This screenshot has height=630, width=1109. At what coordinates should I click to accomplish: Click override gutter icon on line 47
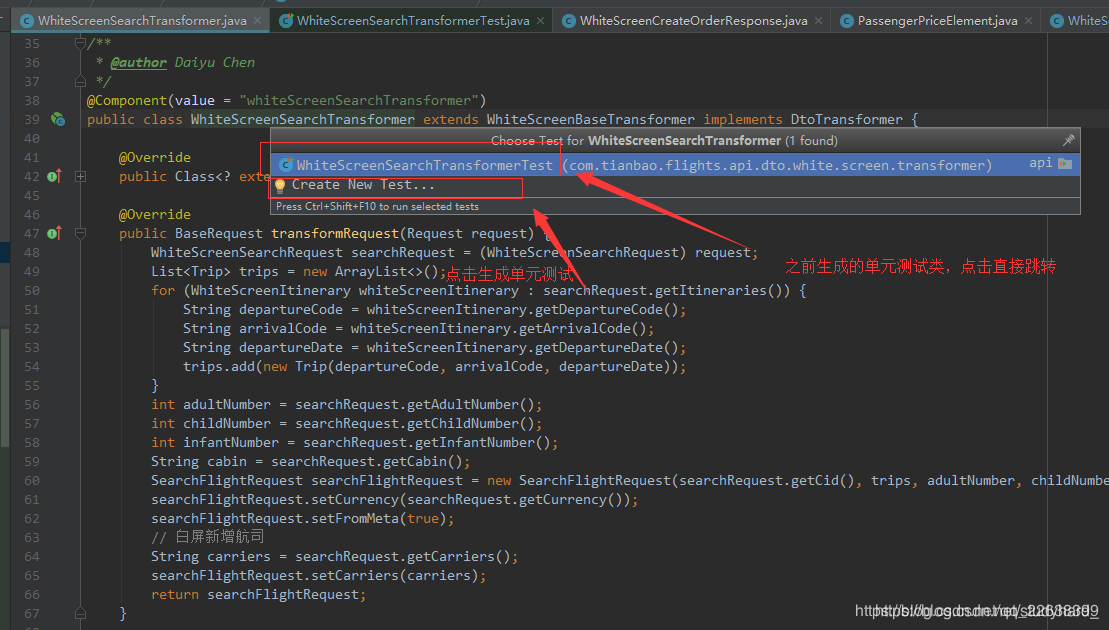tap(54, 233)
